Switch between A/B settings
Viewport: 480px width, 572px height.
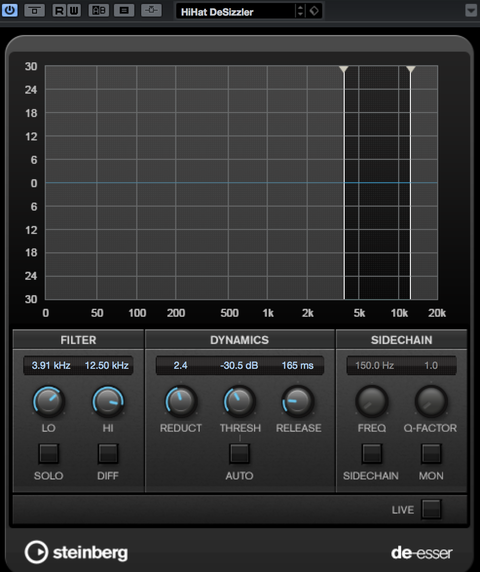(x=99, y=11)
